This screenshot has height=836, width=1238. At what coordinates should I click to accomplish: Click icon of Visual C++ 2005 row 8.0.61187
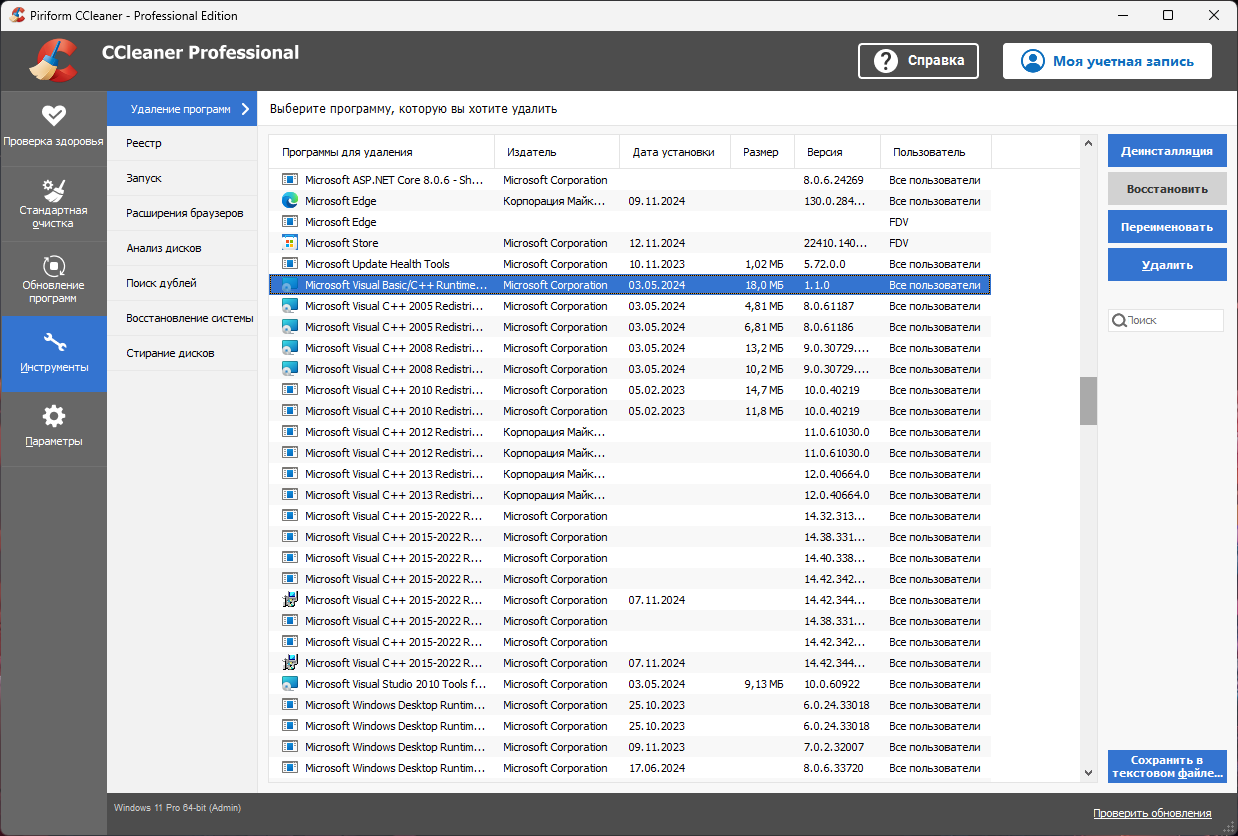(x=290, y=306)
